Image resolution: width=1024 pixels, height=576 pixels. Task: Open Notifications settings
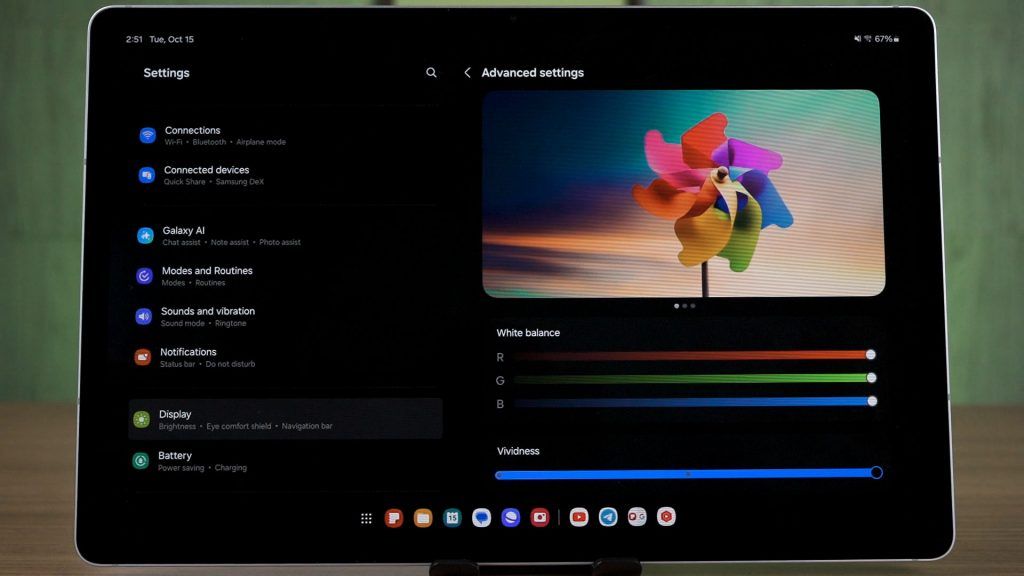(286, 357)
